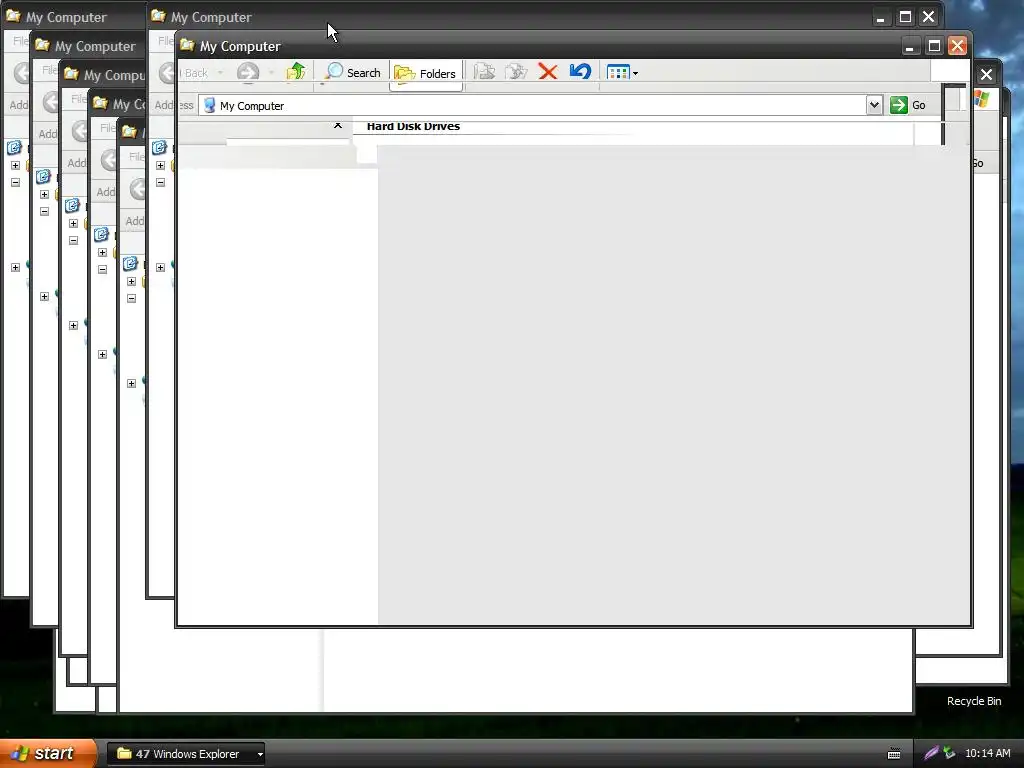Click Back arrow in window directly behind front
Screen dimensions: 1024x768
(167, 72)
